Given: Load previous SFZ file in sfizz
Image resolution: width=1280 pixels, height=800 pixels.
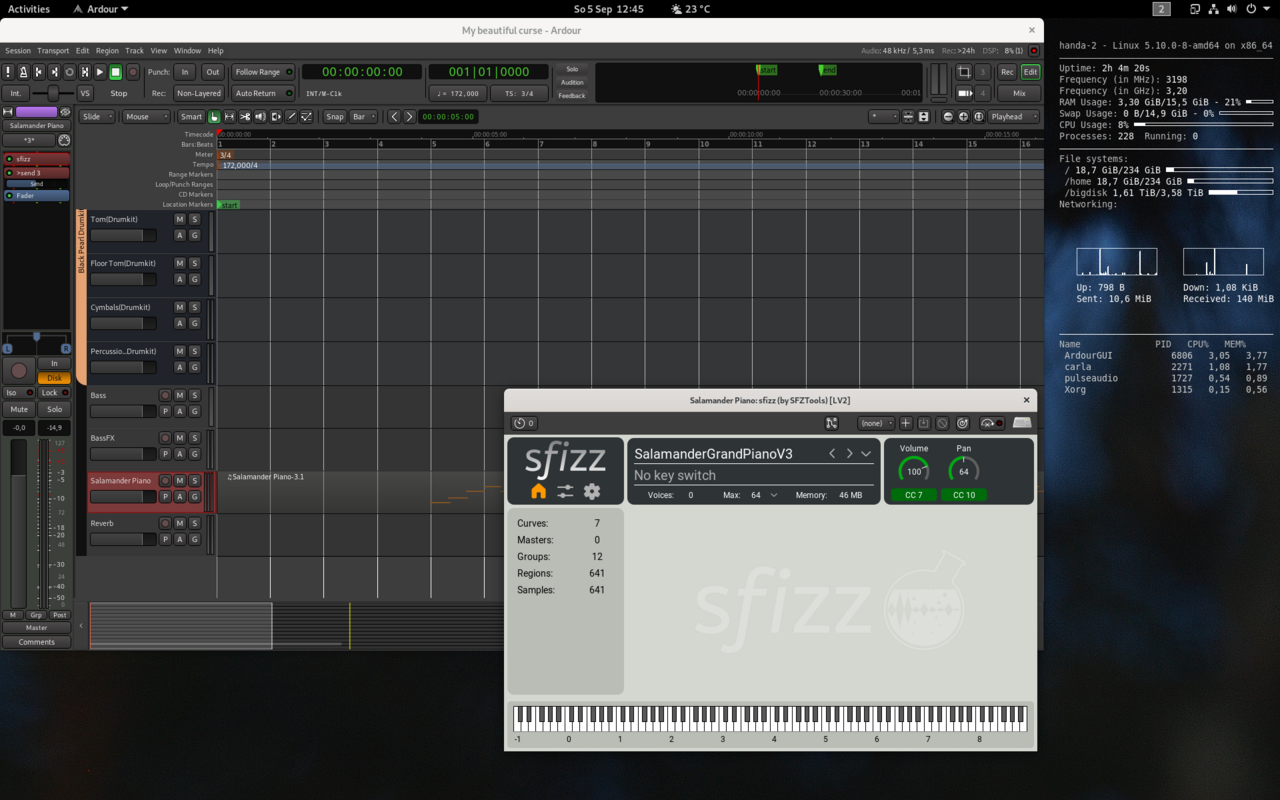Looking at the screenshot, I should pos(832,453).
